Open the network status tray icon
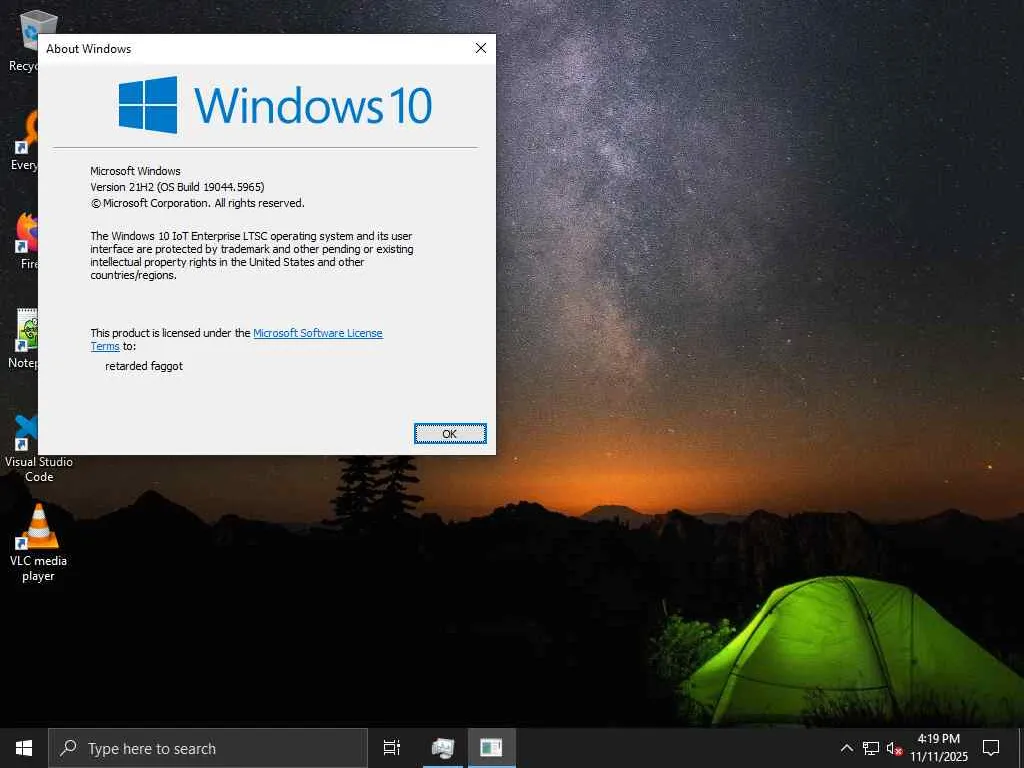This screenshot has width=1024, height=768. [x=871, y=748]
